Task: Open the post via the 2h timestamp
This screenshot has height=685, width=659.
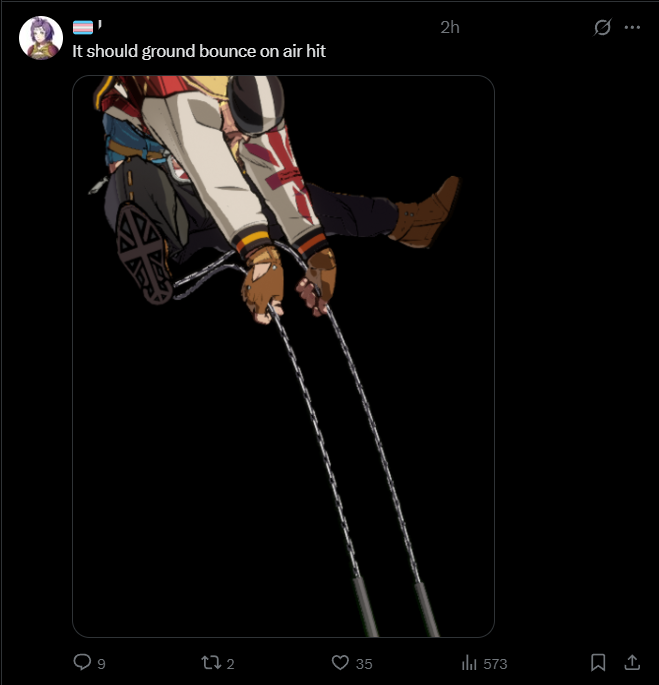Action: 450,28
